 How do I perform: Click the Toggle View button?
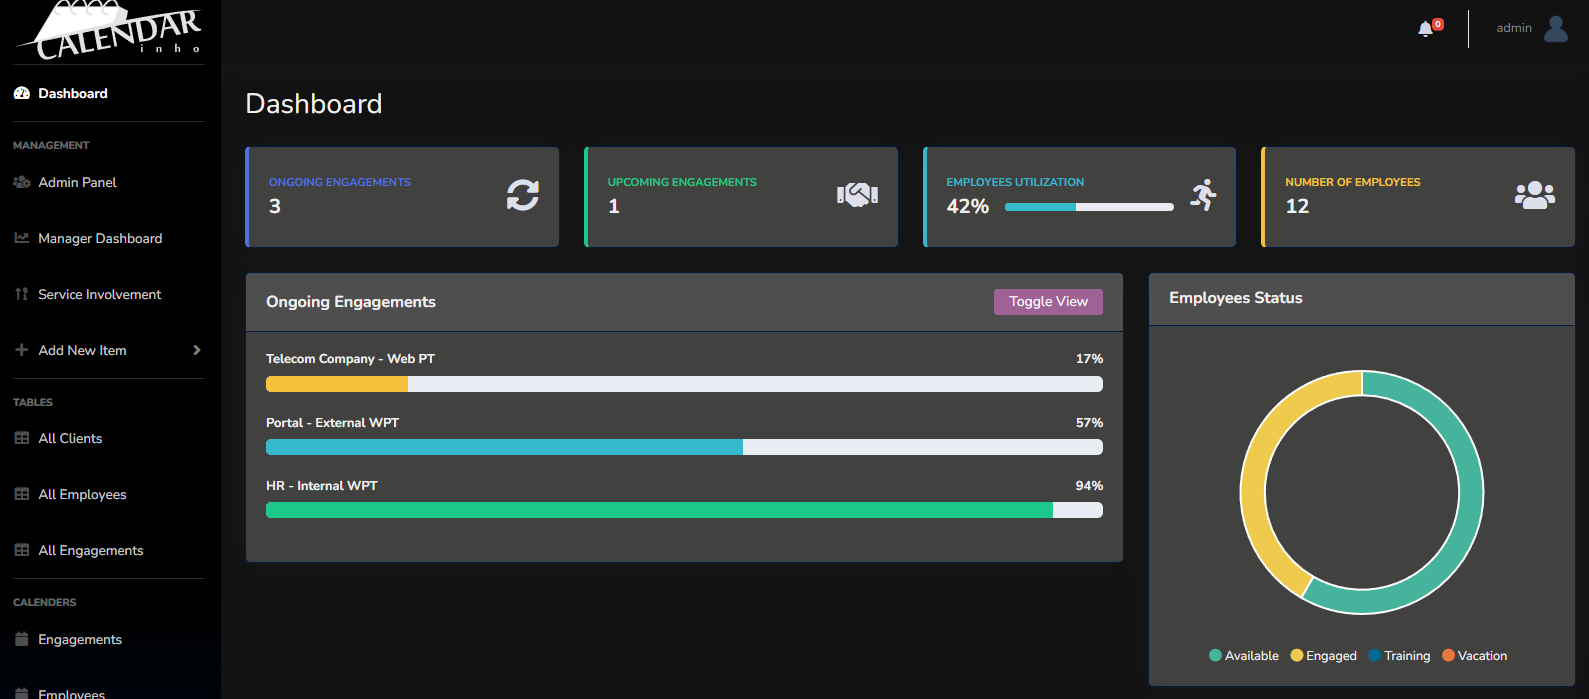[1048, 302]
